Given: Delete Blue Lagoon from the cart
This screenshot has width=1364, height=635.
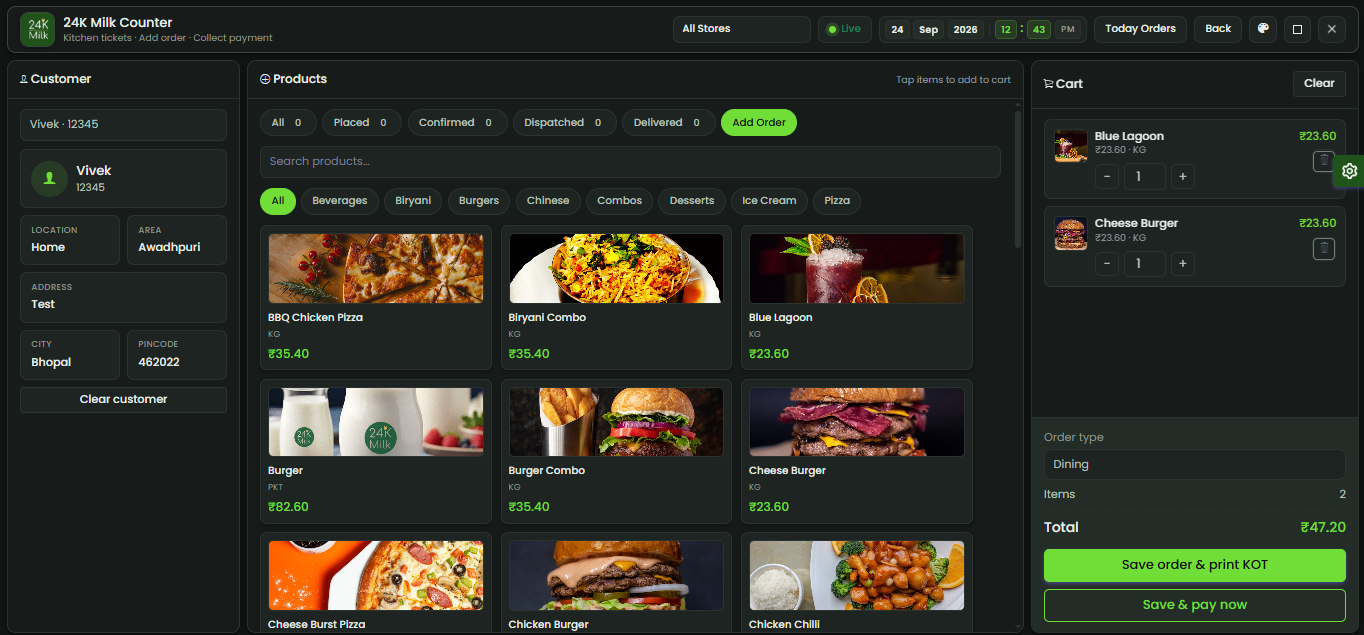Looking at the screenshot, I should [x=1324, y=161].
